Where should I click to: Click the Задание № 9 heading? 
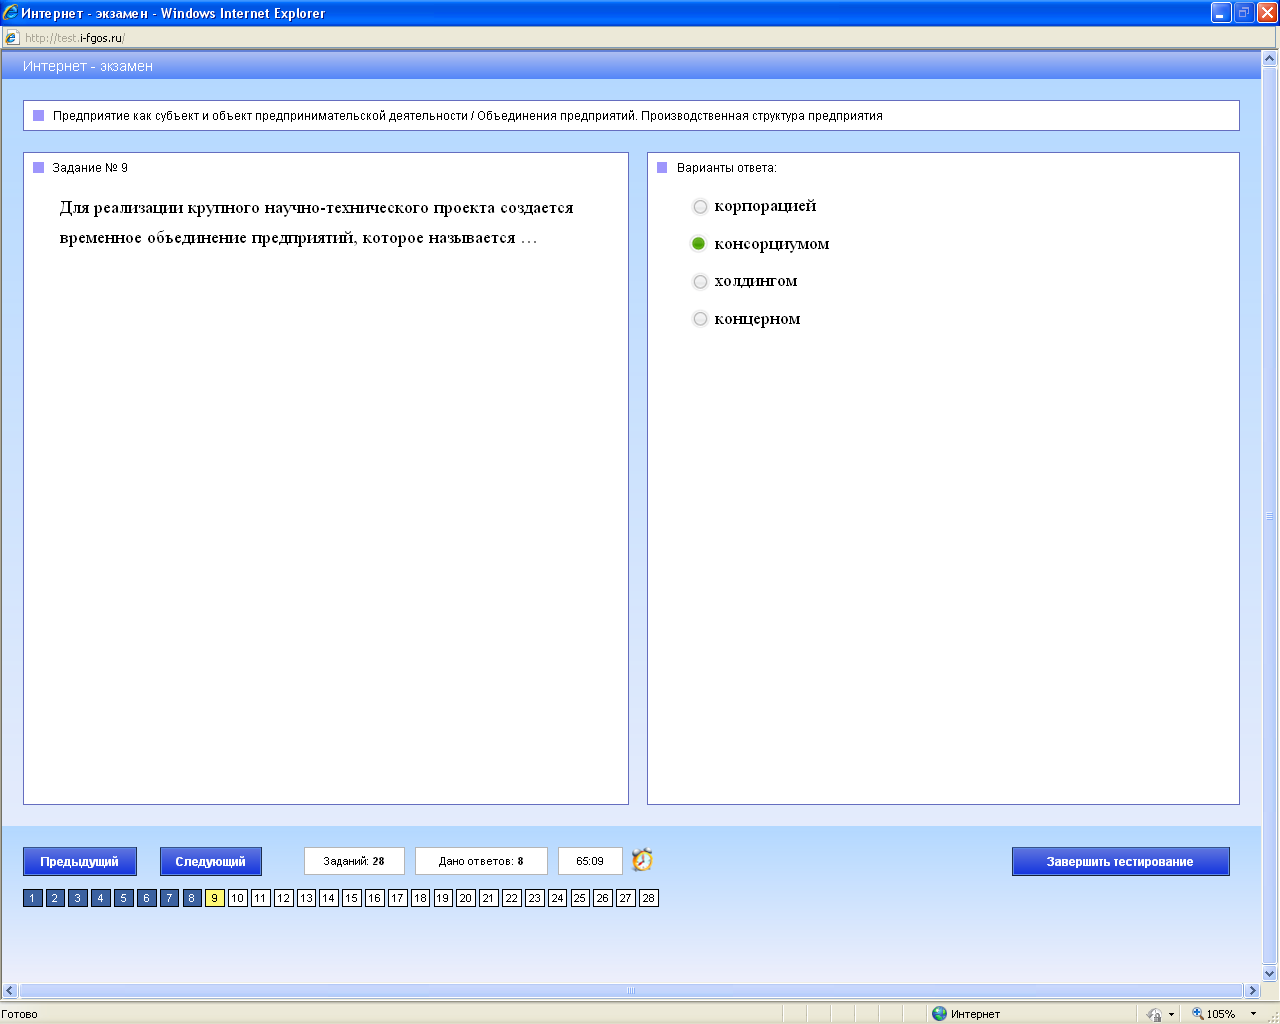(90, 168)
